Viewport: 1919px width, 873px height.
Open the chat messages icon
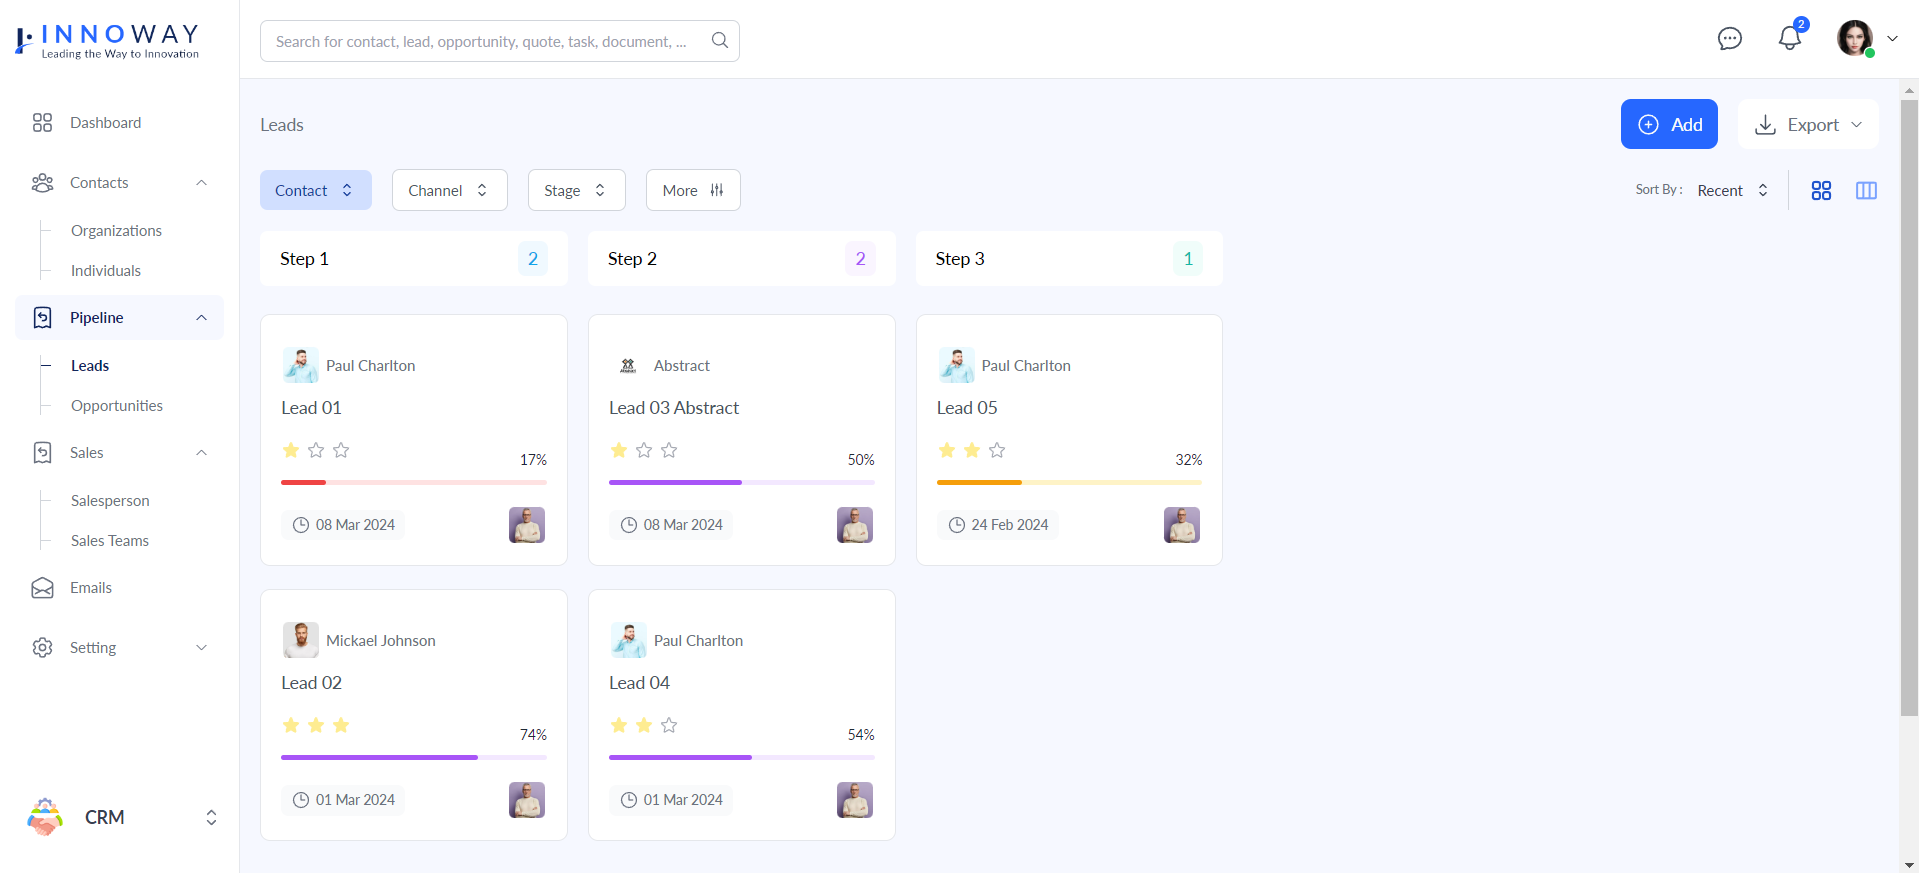[x=1729, y=39]
